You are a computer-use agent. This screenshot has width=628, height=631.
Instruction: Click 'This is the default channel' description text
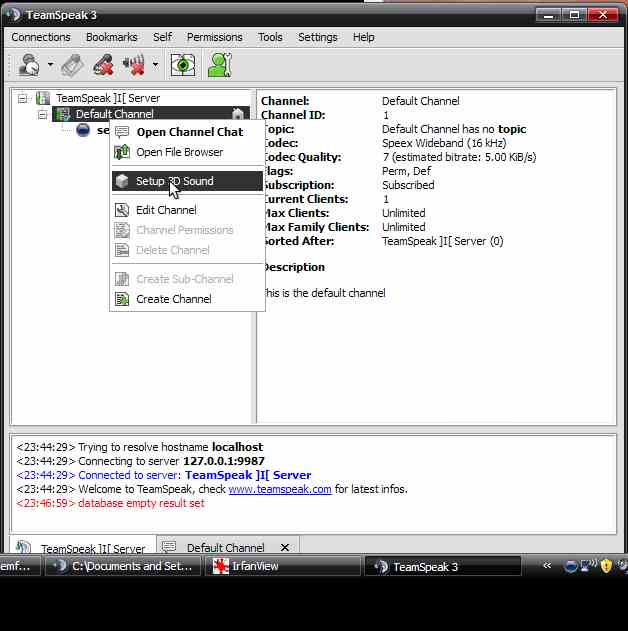pos(325,293)
